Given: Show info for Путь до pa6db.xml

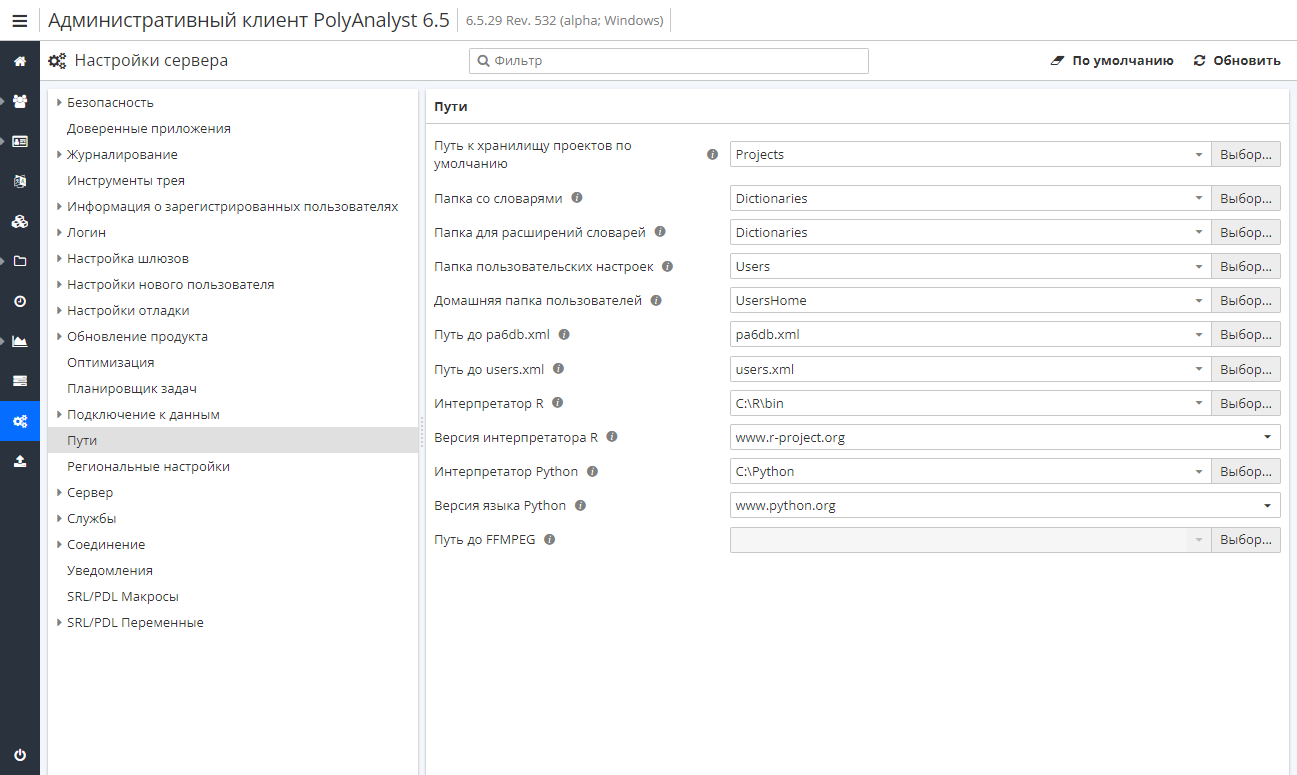Looking at the screenshot, I should click(564, 334).
